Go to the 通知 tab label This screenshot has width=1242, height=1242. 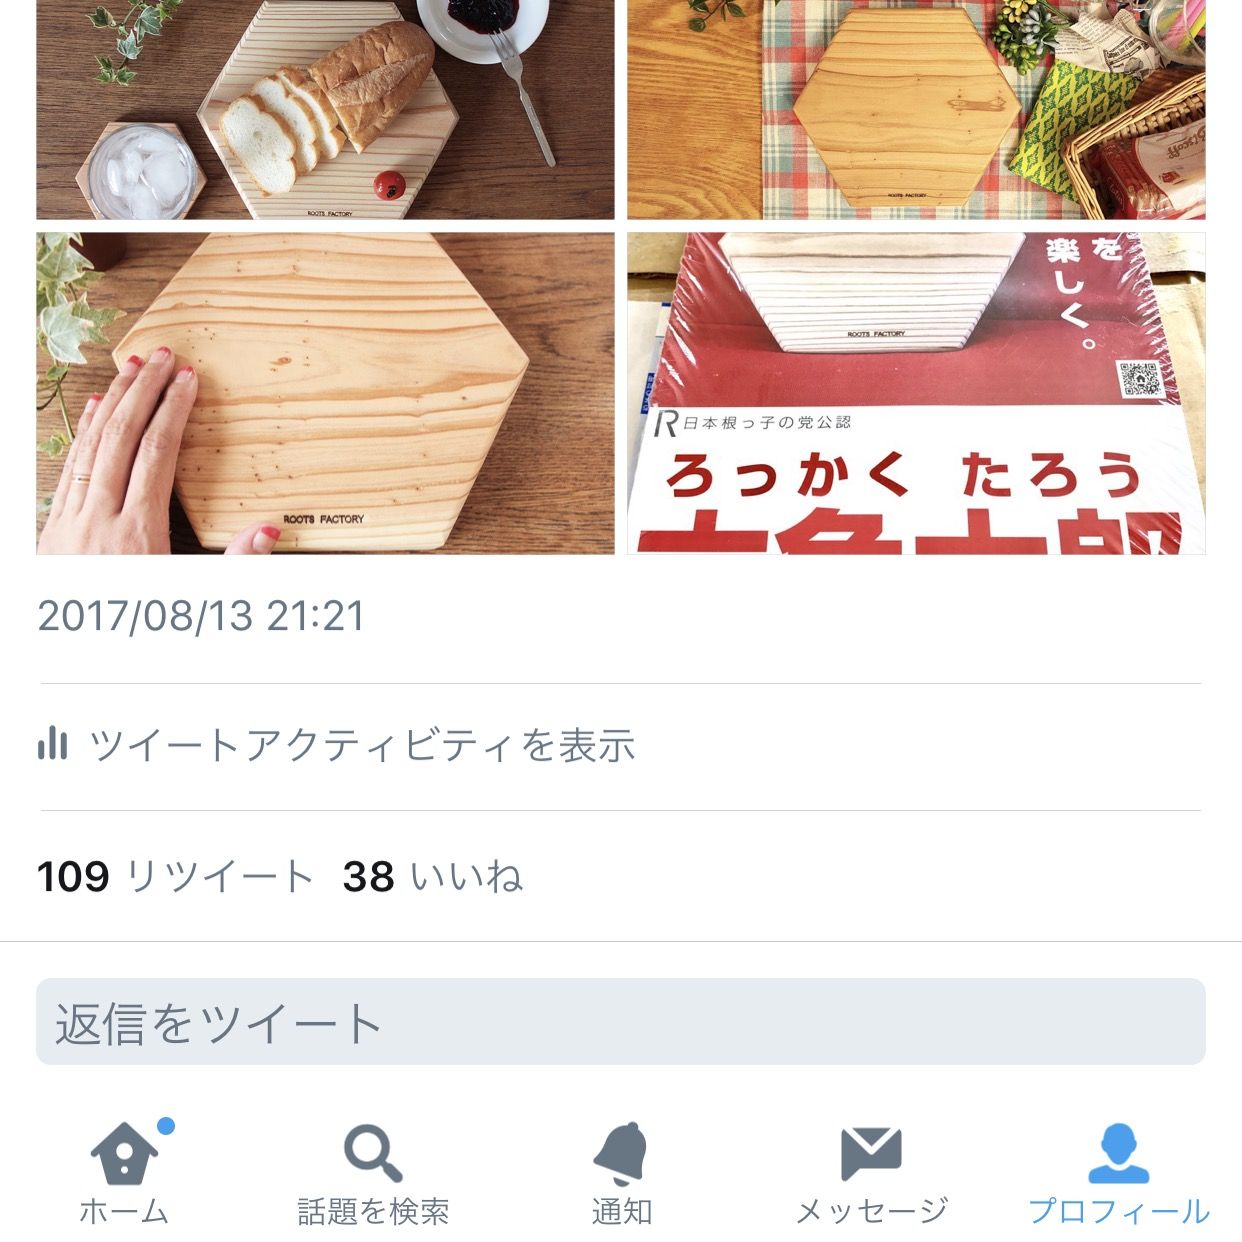(621, 1211)
